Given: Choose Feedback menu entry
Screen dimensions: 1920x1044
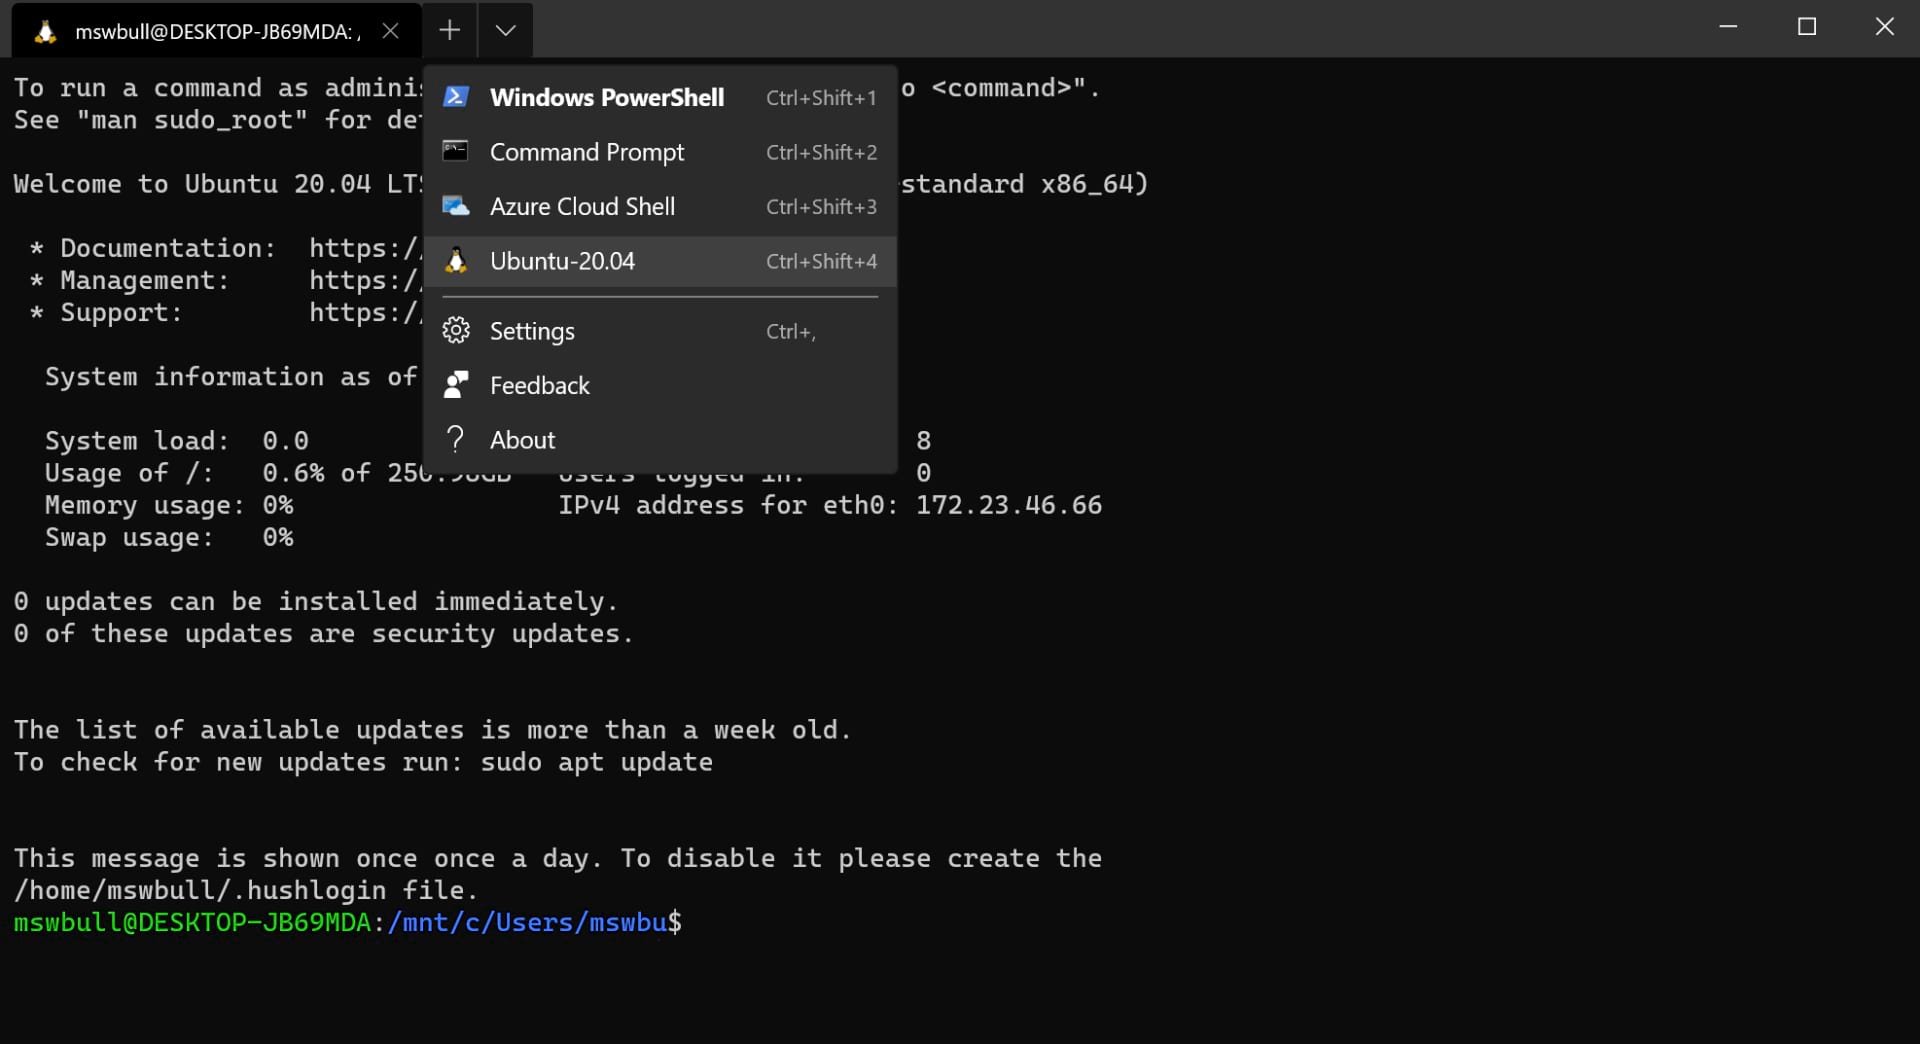Looking at the screenshot, I should pyautogui.click(x=660, y=385).
